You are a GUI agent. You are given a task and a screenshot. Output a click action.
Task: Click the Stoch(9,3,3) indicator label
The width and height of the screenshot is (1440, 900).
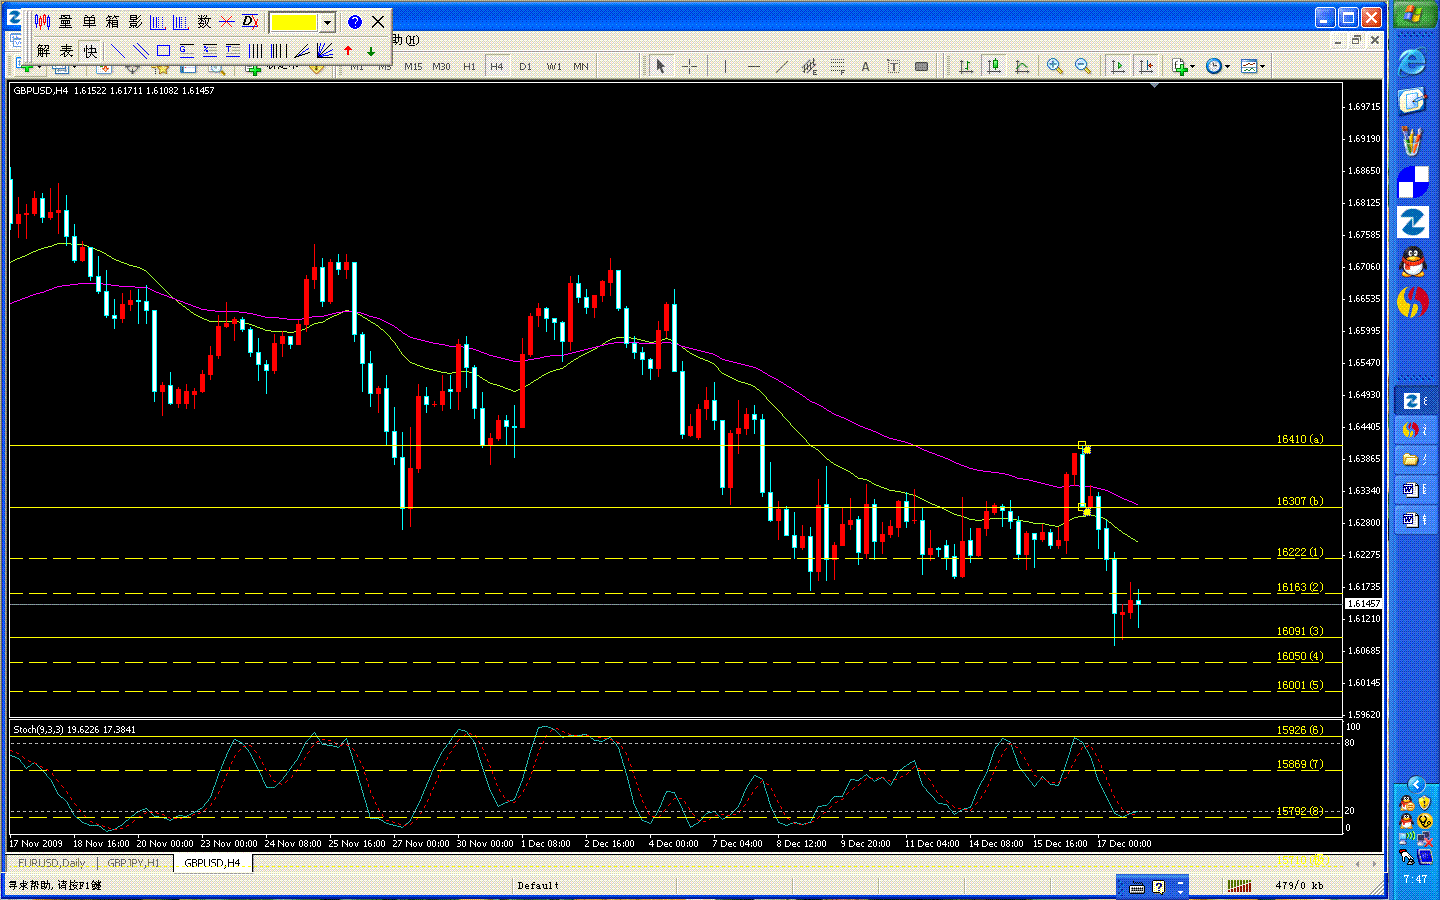(x=74, y=730)
